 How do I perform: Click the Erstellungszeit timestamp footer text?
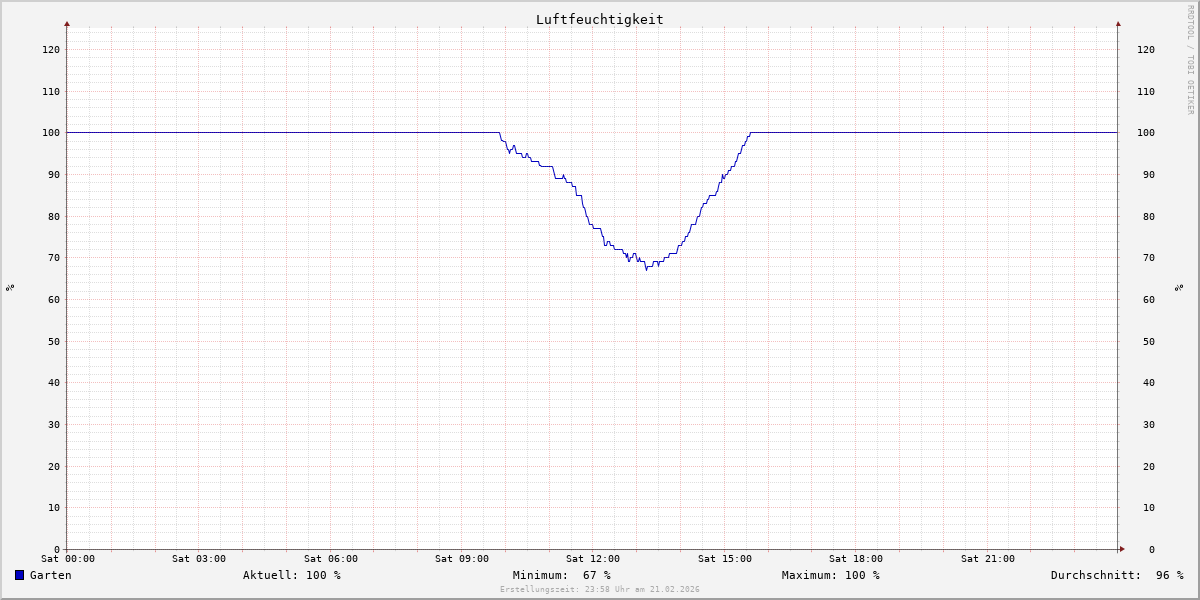pyautogui.click(x=600, y=589)
